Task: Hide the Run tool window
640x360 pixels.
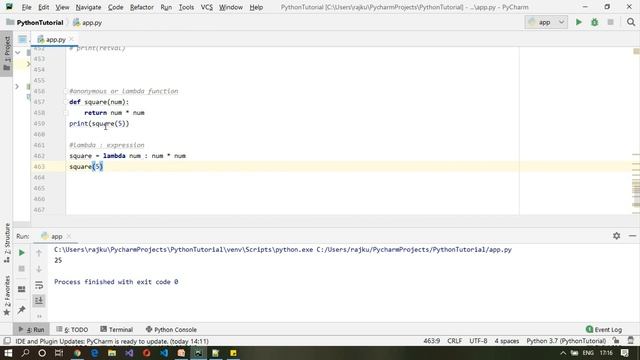Action: [632, 236]
